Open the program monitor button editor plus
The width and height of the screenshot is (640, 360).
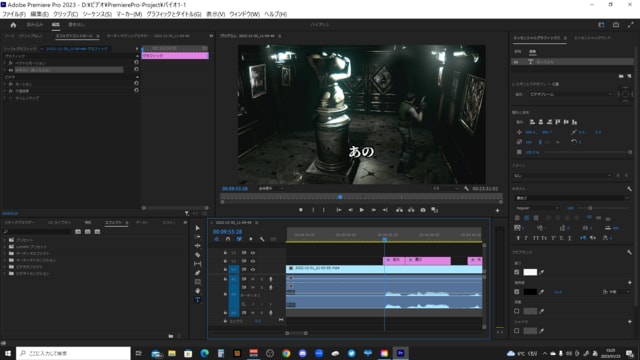click(x=497, y=211)
